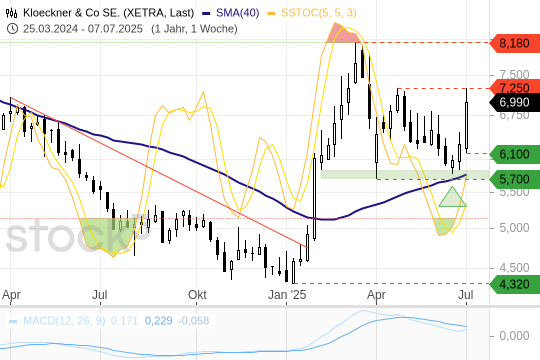
Task: Click the (1 Jahr, 1 Woche) period label
Action: (194, 29)
